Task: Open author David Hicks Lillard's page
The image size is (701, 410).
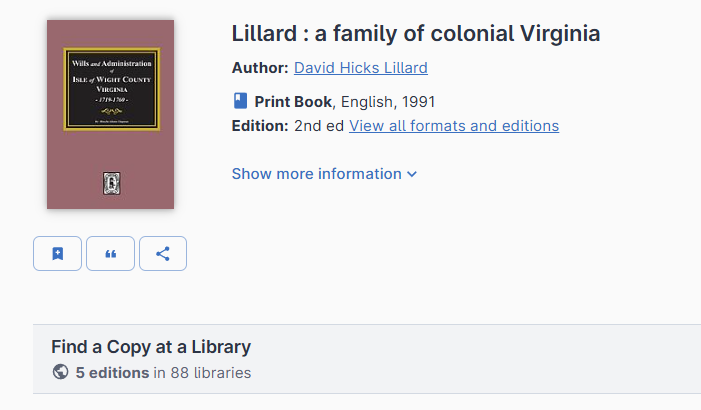Action: tap(360, 68)
